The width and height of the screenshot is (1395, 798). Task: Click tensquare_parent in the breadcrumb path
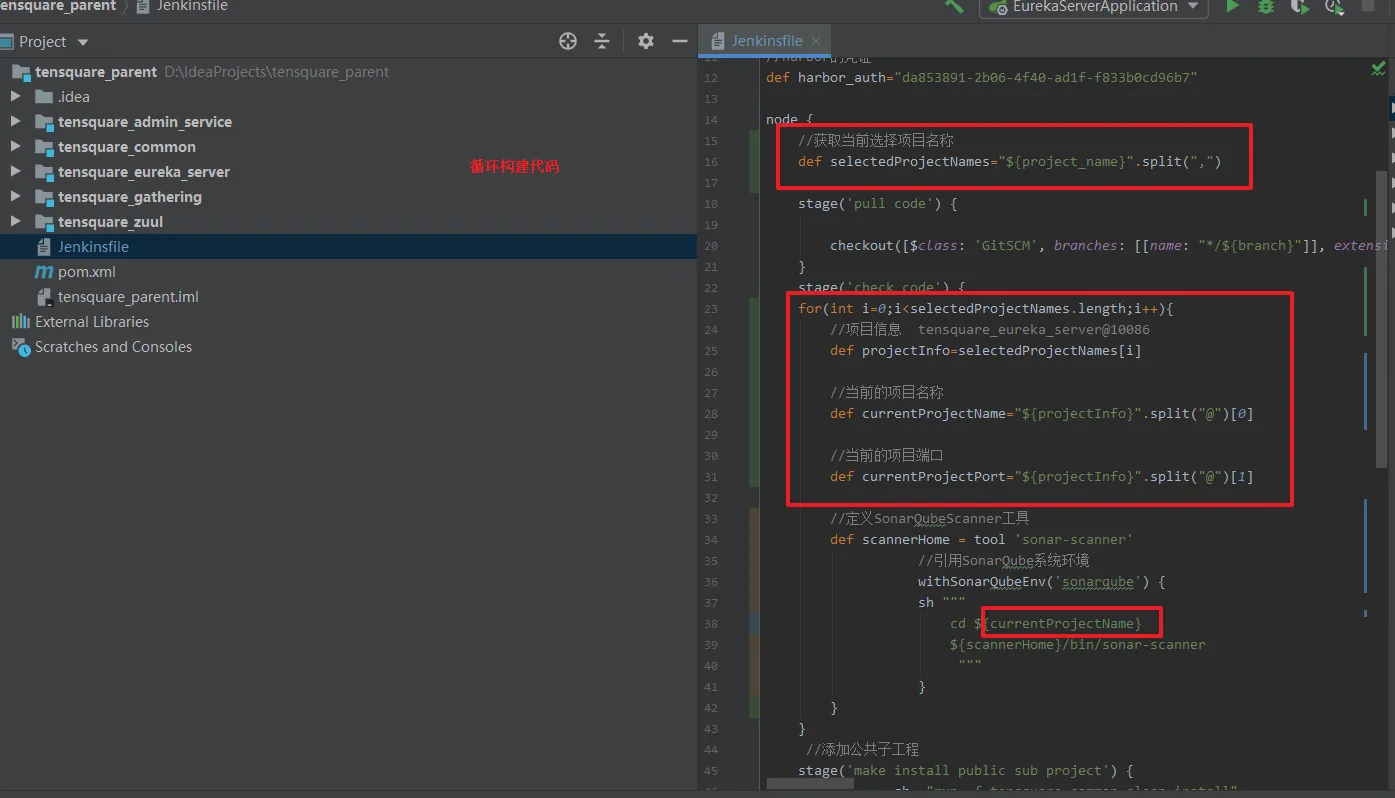58,6
